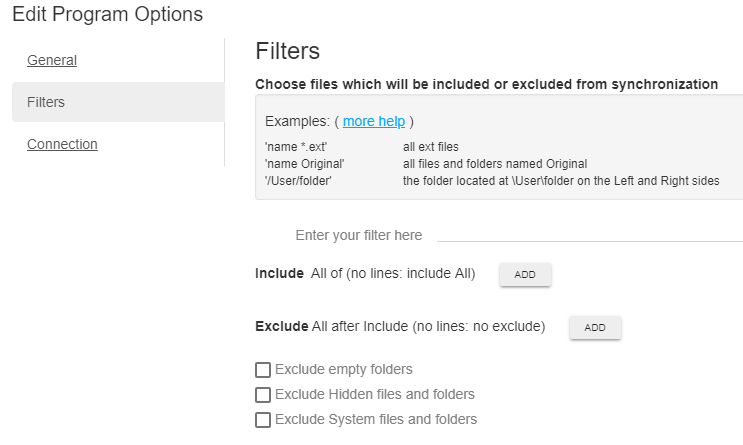This screenshot has width=743, height=445.
Task: Tick Exclude Hidden files and folders
Action: (x=263, y=395)
